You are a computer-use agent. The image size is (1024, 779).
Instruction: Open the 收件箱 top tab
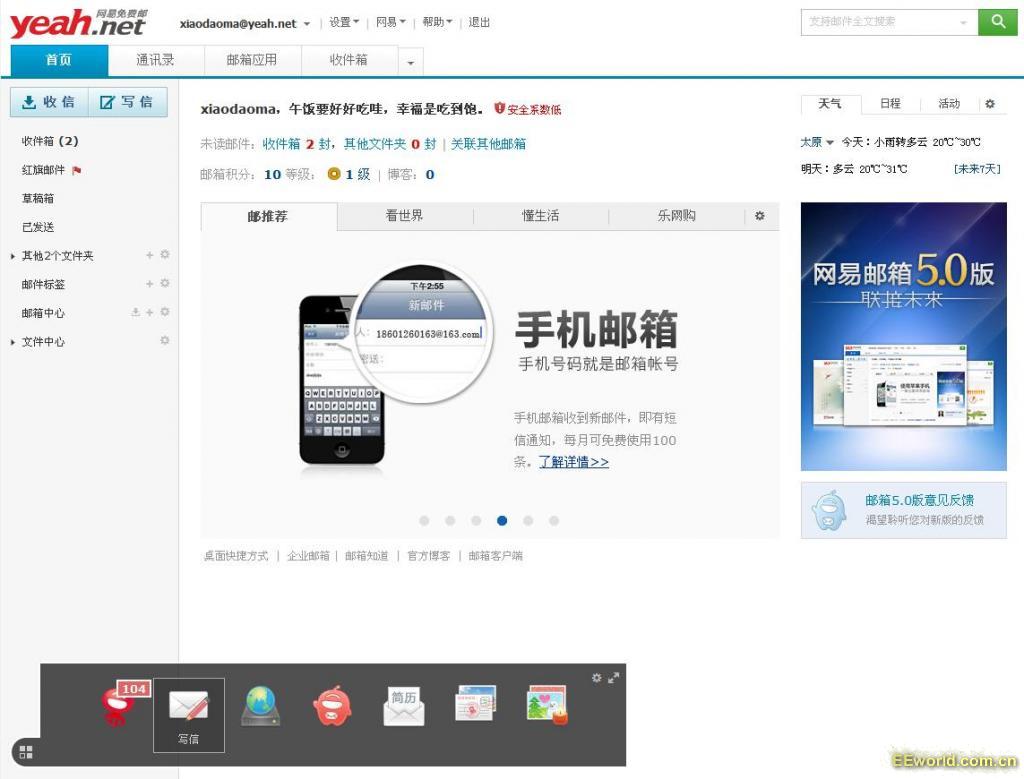(x=349, y=60)
